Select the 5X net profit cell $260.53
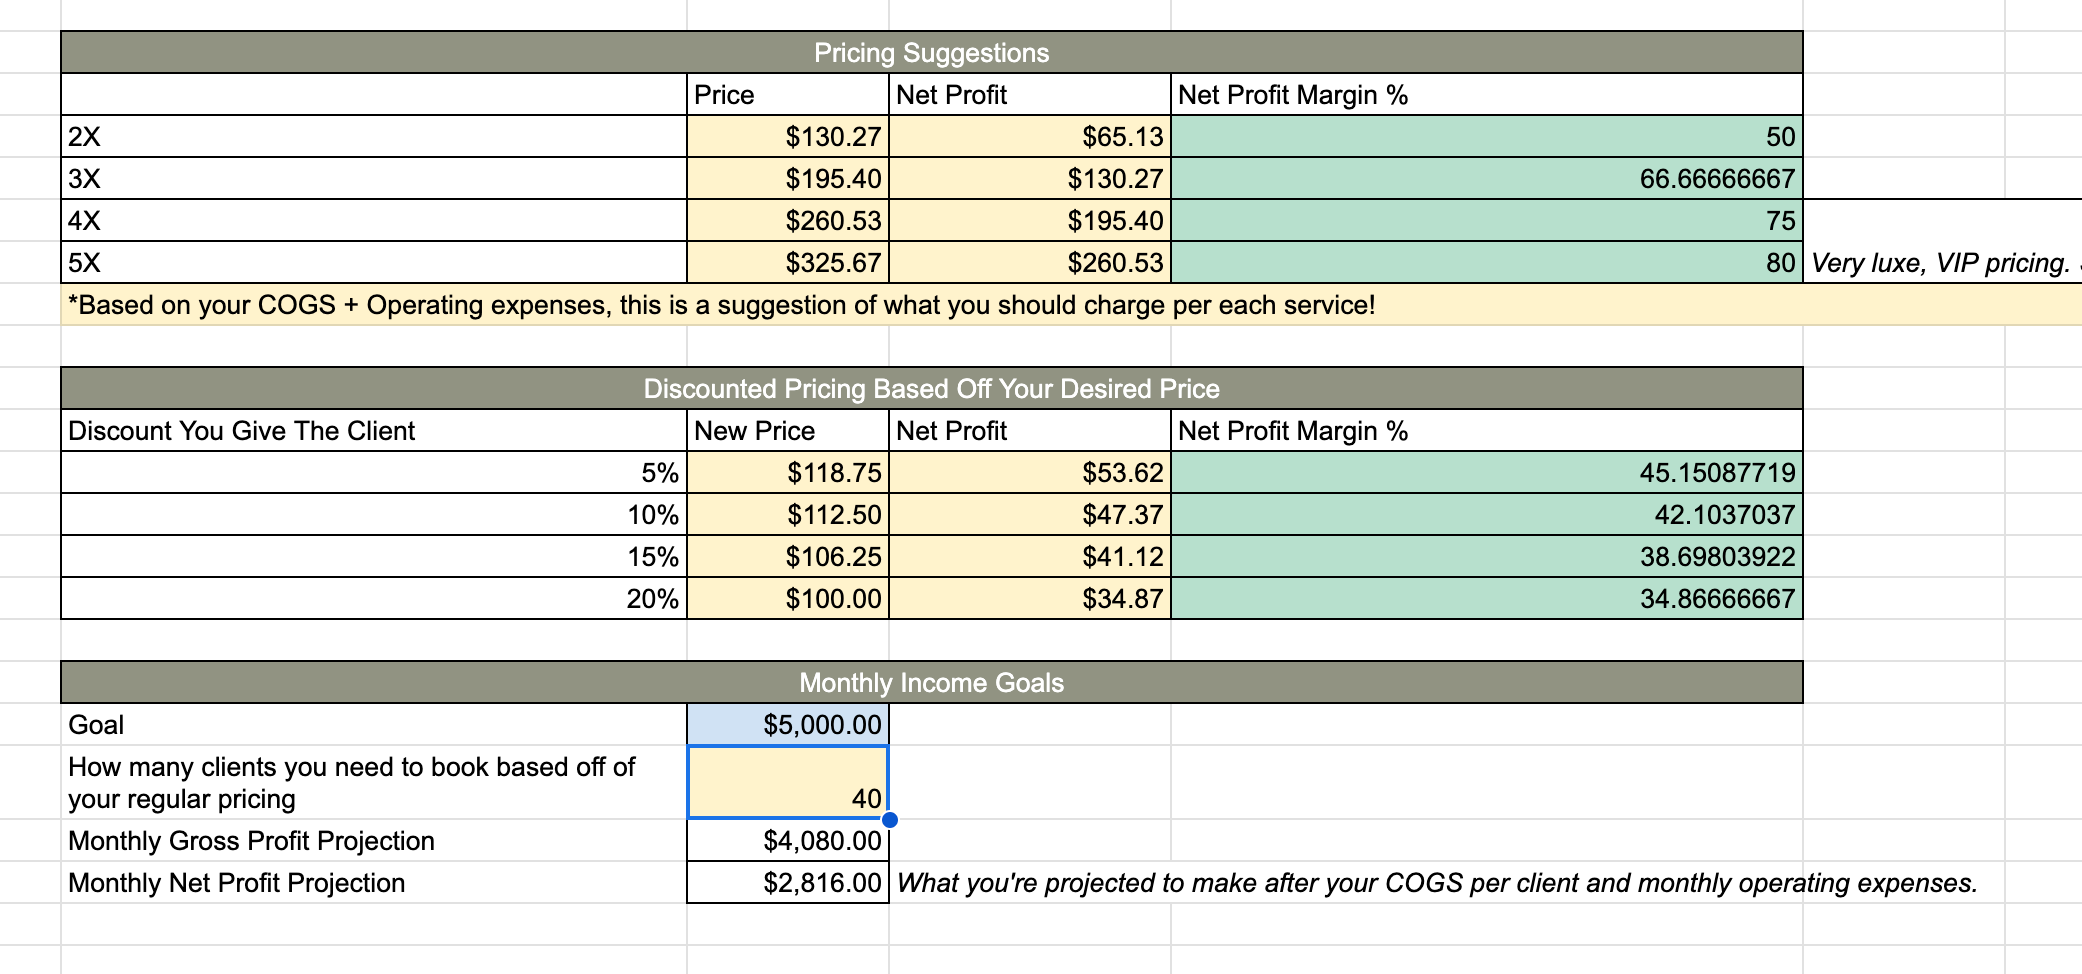Screen dimensions: 2082x974 click(x=1030, y=263)
